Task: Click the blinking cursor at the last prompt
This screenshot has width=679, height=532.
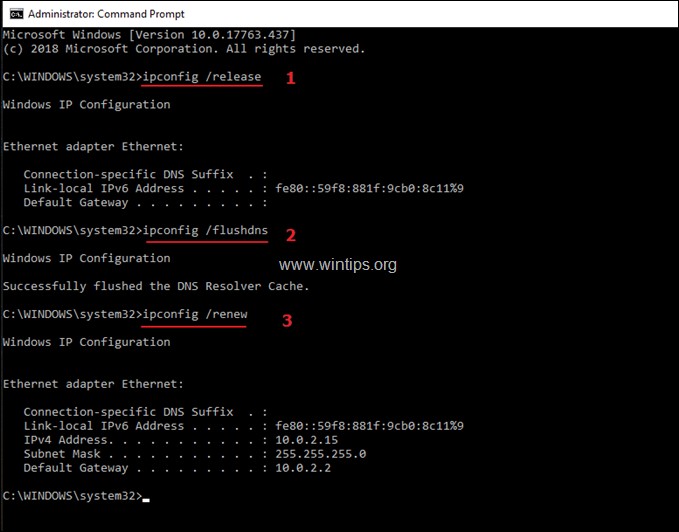Action: [146, 500]
